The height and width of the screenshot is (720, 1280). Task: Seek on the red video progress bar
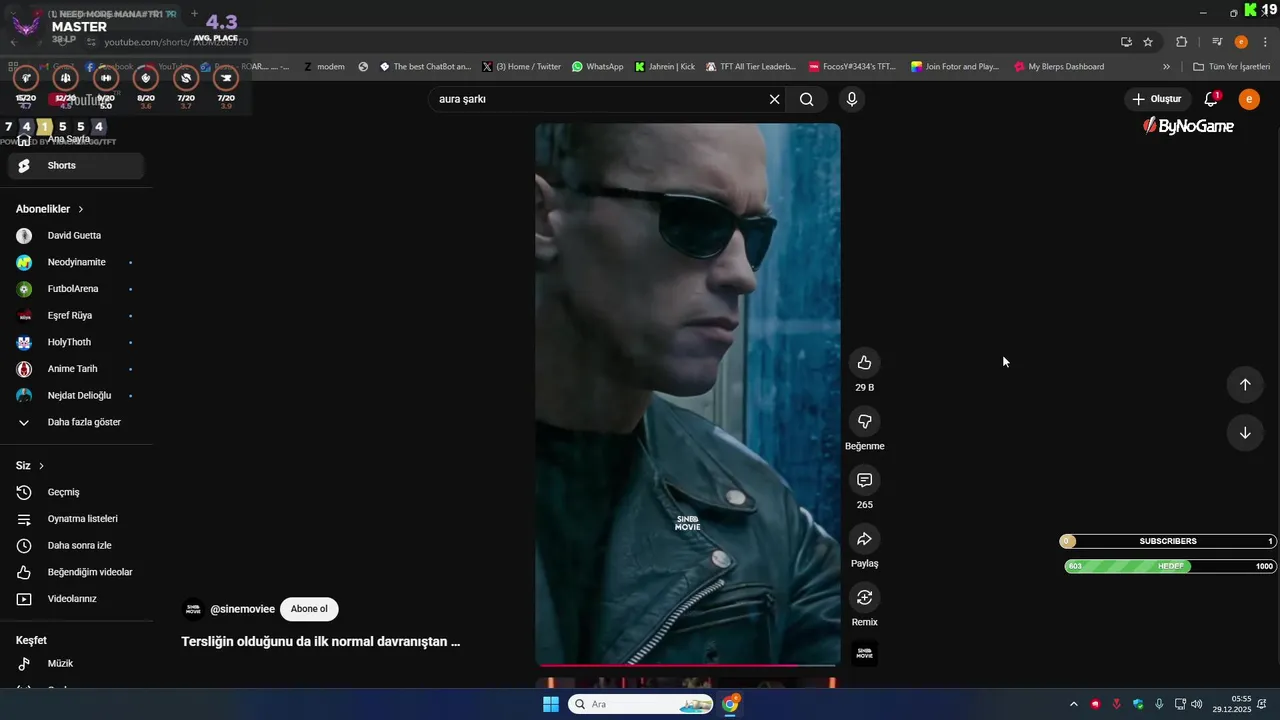click(x=688, y=665)
